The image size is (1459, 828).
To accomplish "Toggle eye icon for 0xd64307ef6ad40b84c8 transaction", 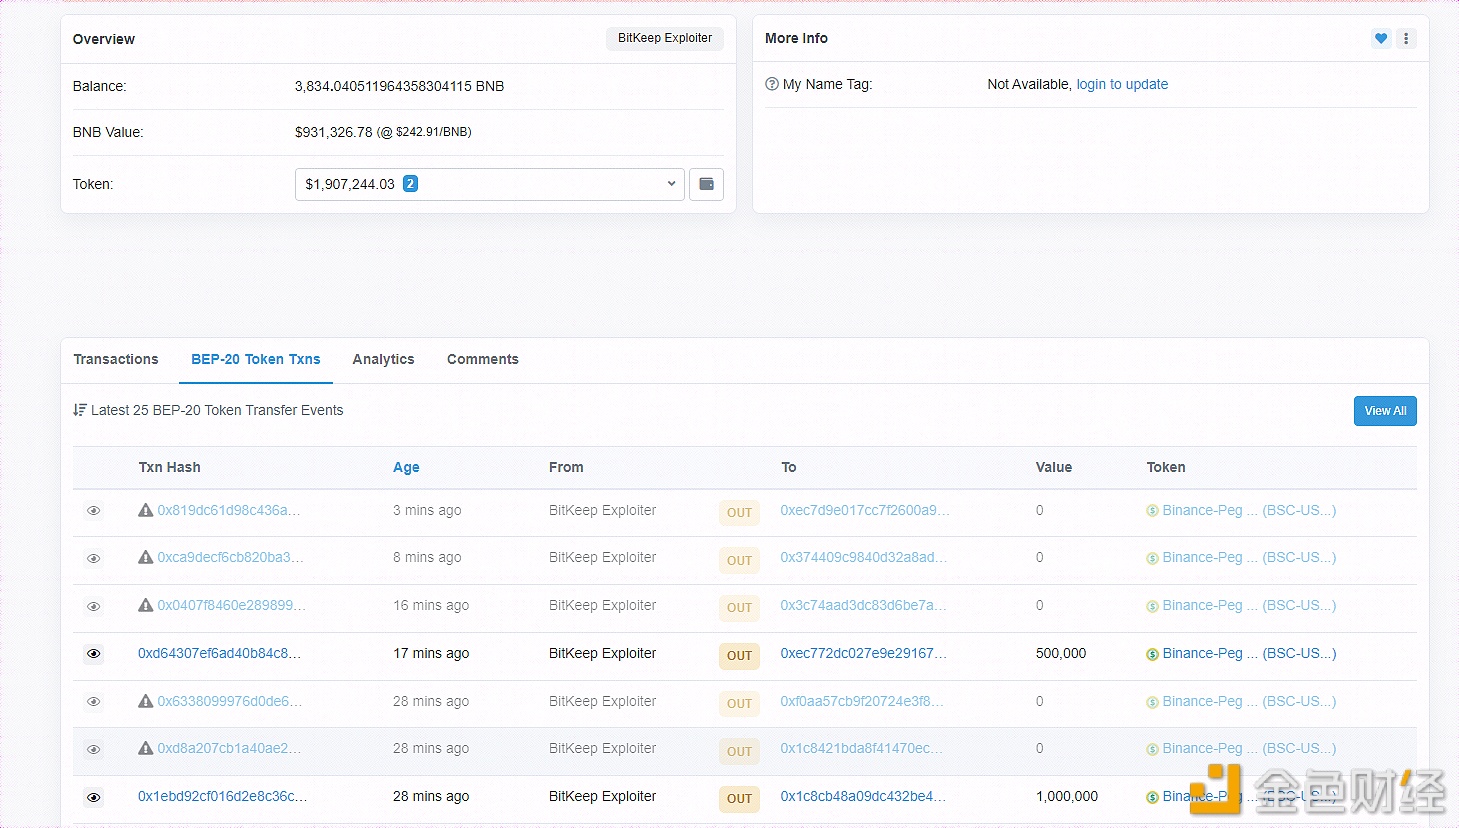I will pyautogui.click(x=93, y=654).
